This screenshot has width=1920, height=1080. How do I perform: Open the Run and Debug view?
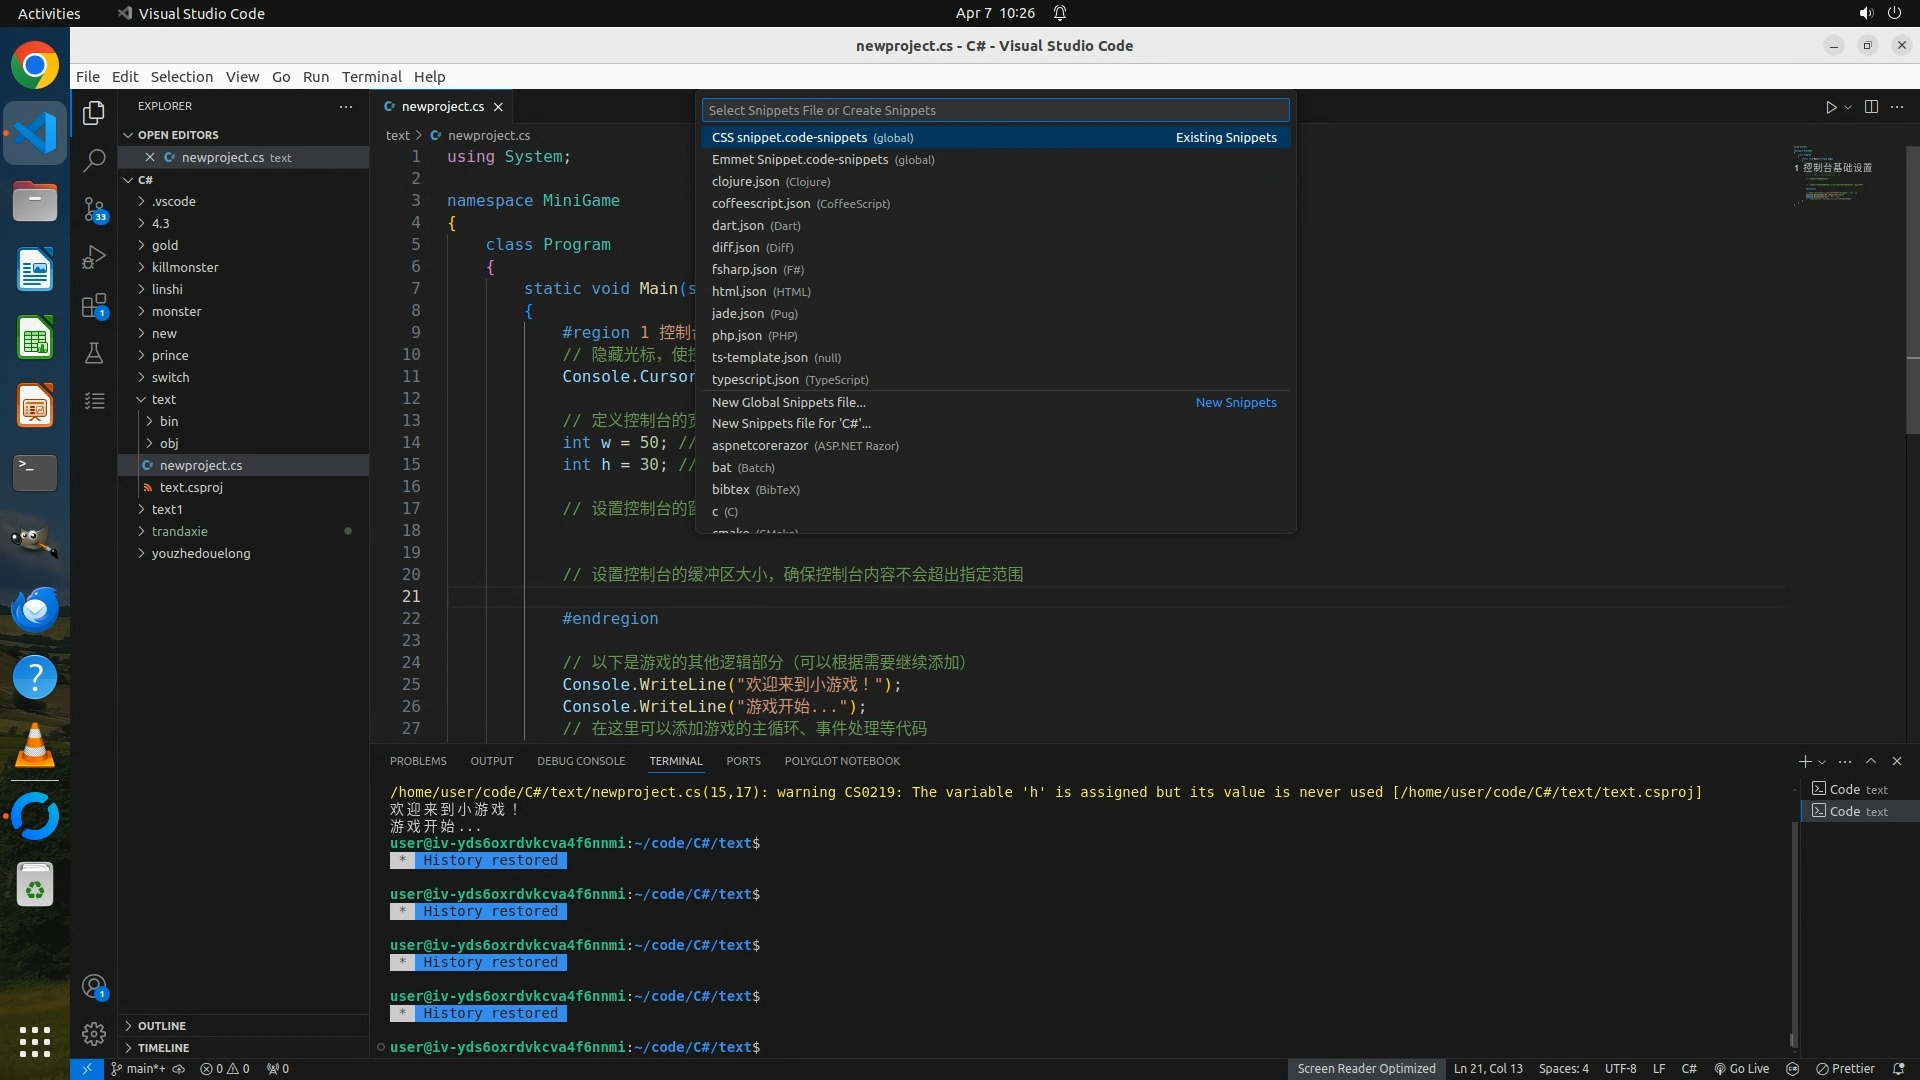pos(94,257)
